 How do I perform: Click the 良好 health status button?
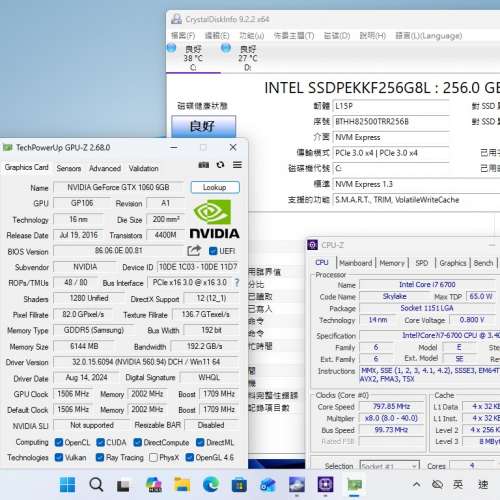(x=204, y=126)
